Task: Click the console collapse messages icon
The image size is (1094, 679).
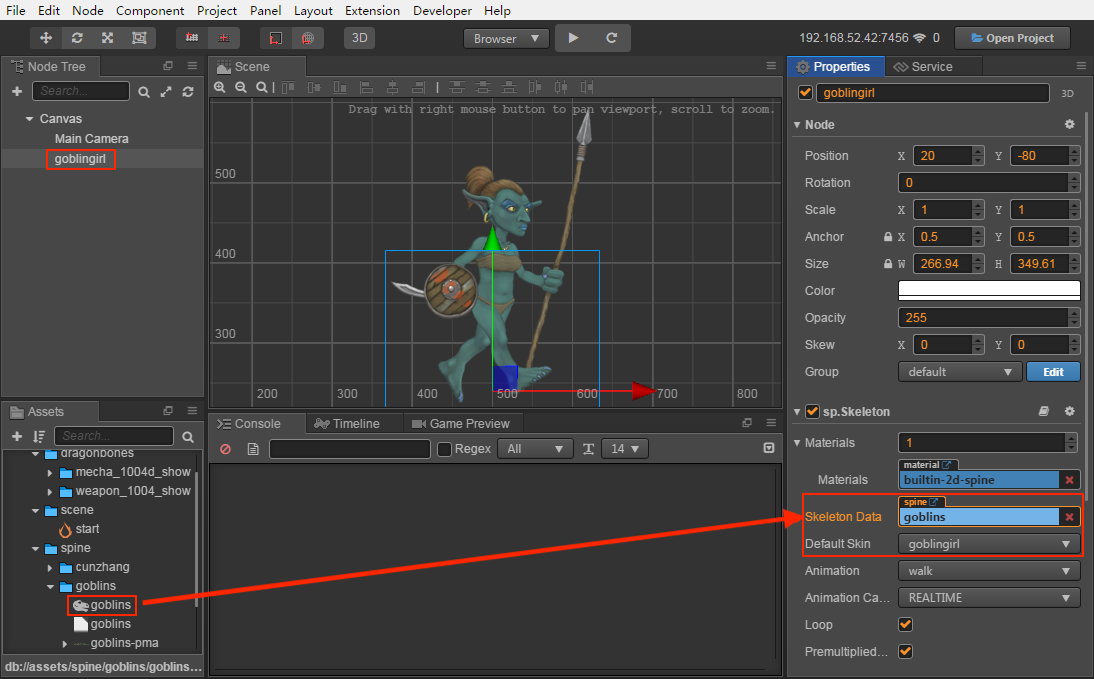Action: pyautogui.click(x=769, y=448)
